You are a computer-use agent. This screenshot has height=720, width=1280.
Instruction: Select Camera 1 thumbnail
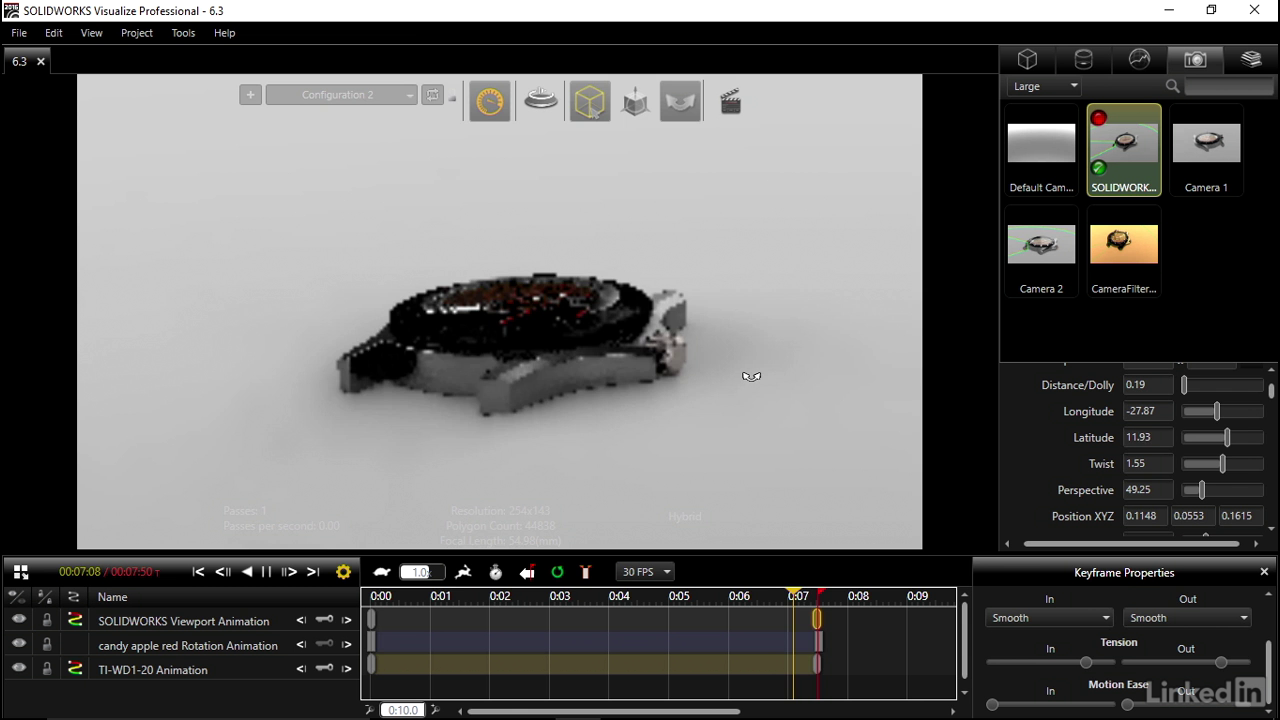tap(1206, 150)
